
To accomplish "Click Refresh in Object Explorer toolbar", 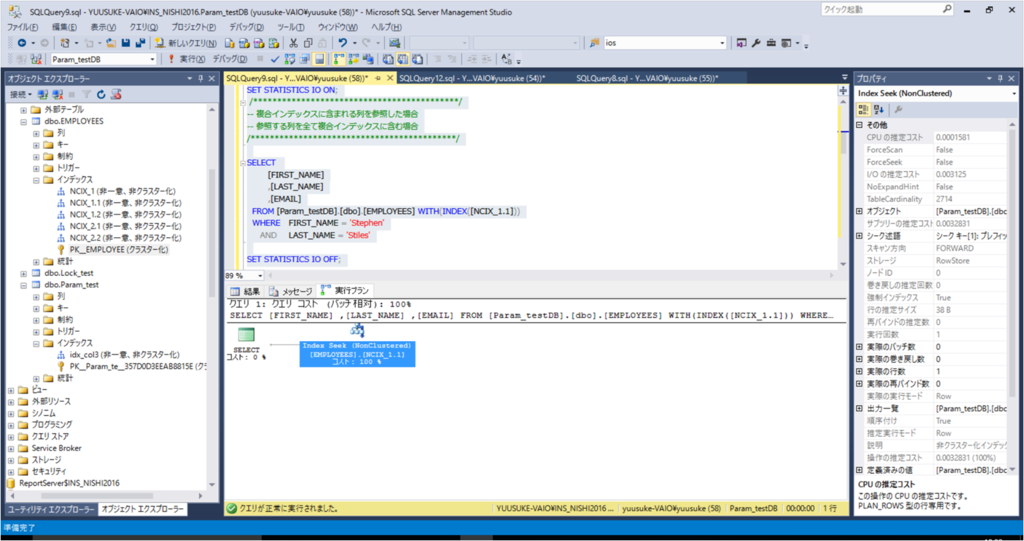I will click(101, 95).
